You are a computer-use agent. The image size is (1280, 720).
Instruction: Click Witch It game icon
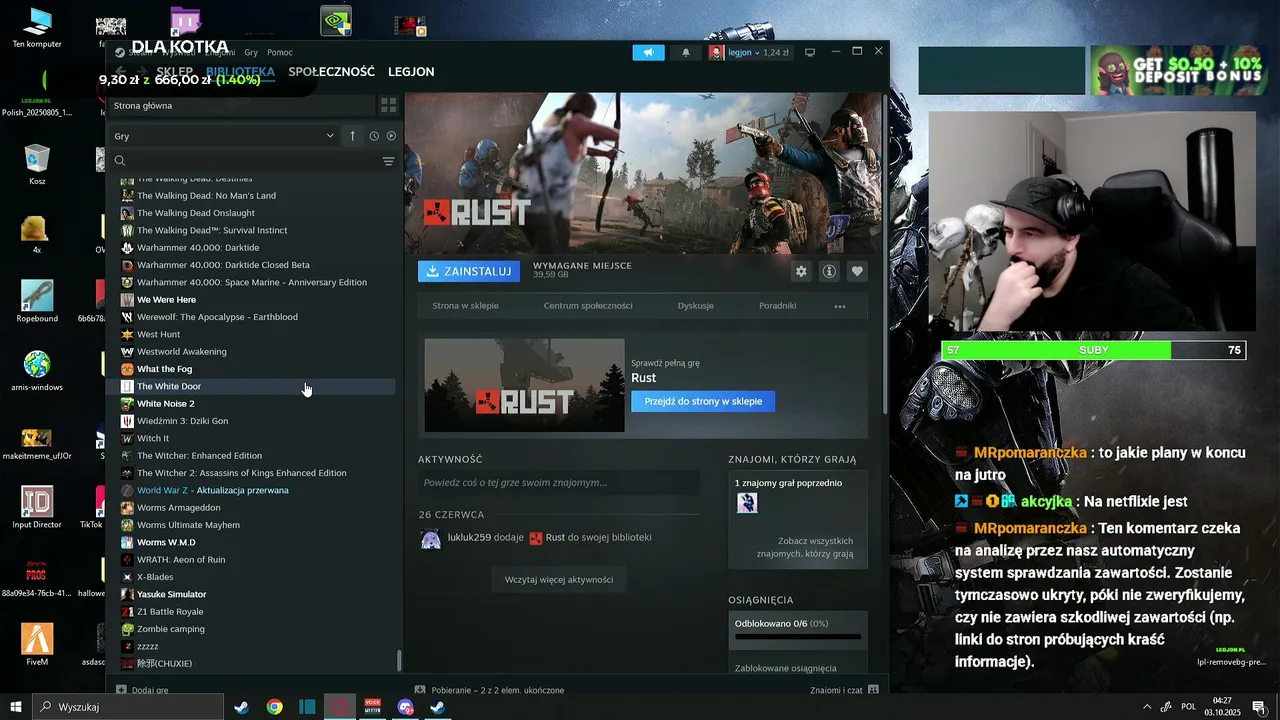click(127, 438)
